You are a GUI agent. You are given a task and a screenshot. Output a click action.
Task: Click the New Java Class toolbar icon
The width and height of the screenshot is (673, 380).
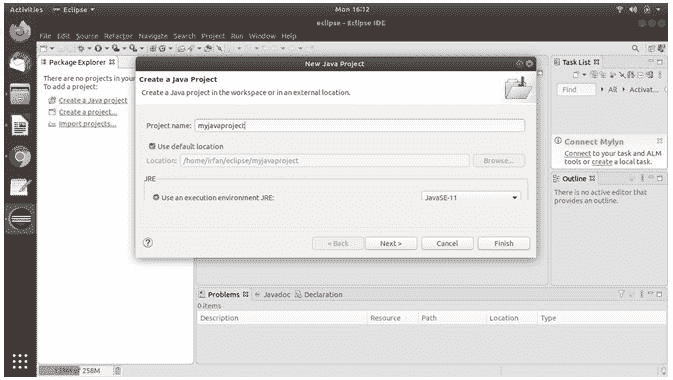pyautogui.click(x=162, y=49)
